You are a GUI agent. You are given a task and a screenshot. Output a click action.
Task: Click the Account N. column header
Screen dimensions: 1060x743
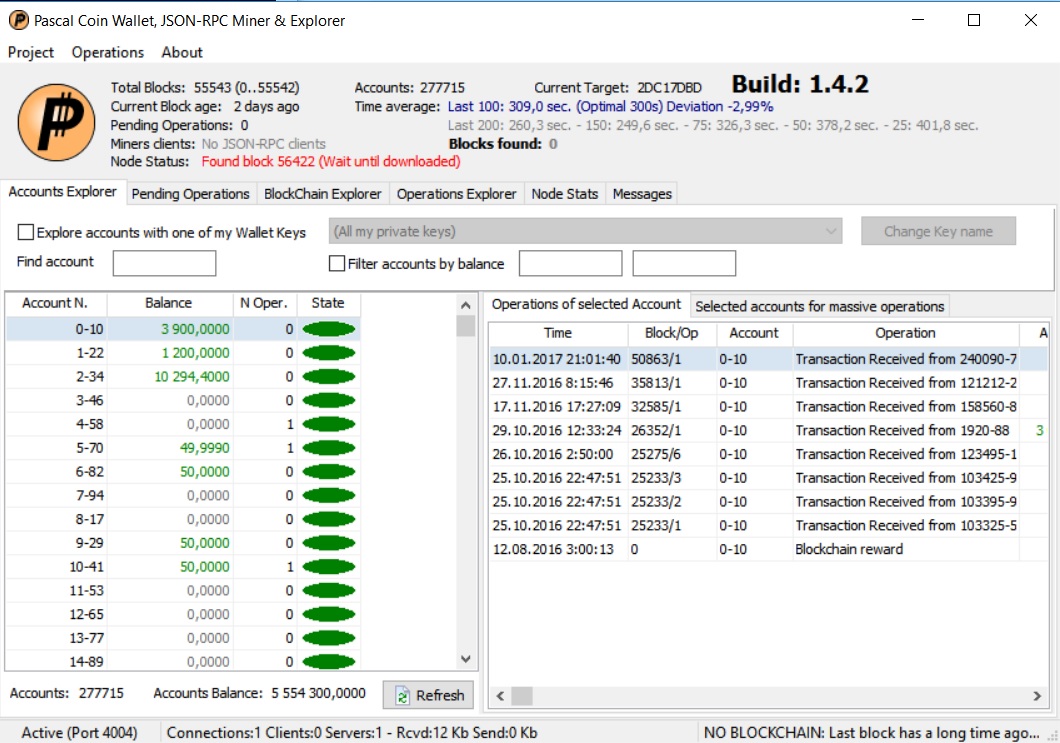(x=55, y=303)
